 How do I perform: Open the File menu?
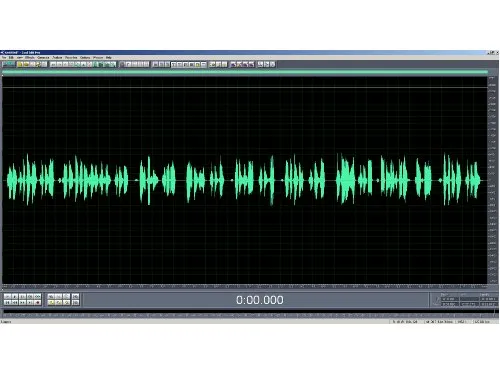point(4,58)
